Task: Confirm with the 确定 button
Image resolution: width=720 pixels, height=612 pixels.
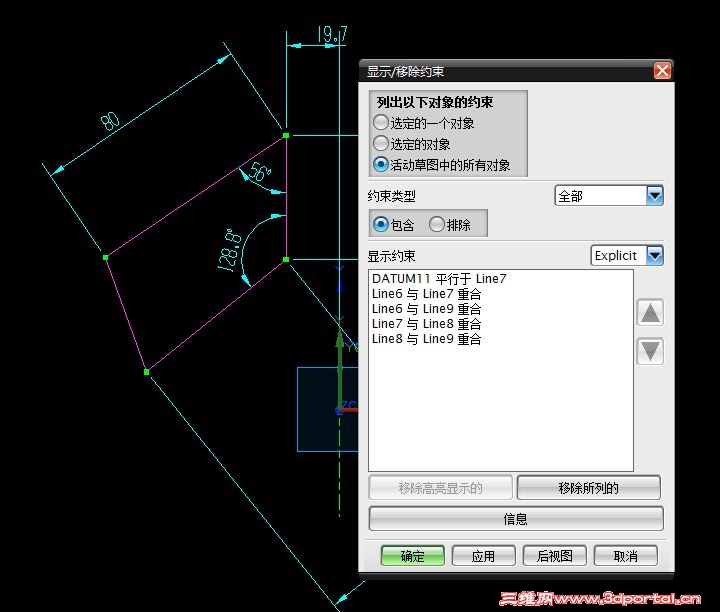Action: point(412,556)
